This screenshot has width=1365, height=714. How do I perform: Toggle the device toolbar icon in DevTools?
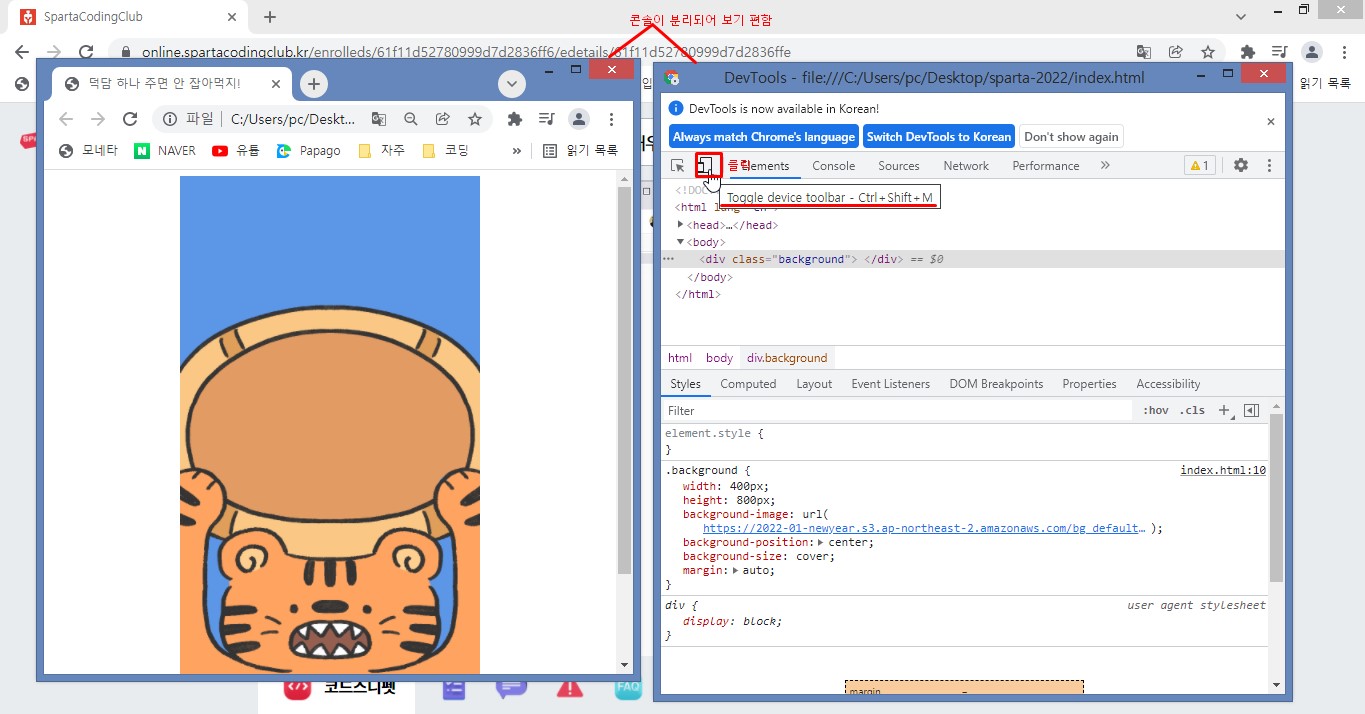click(706, 165)
